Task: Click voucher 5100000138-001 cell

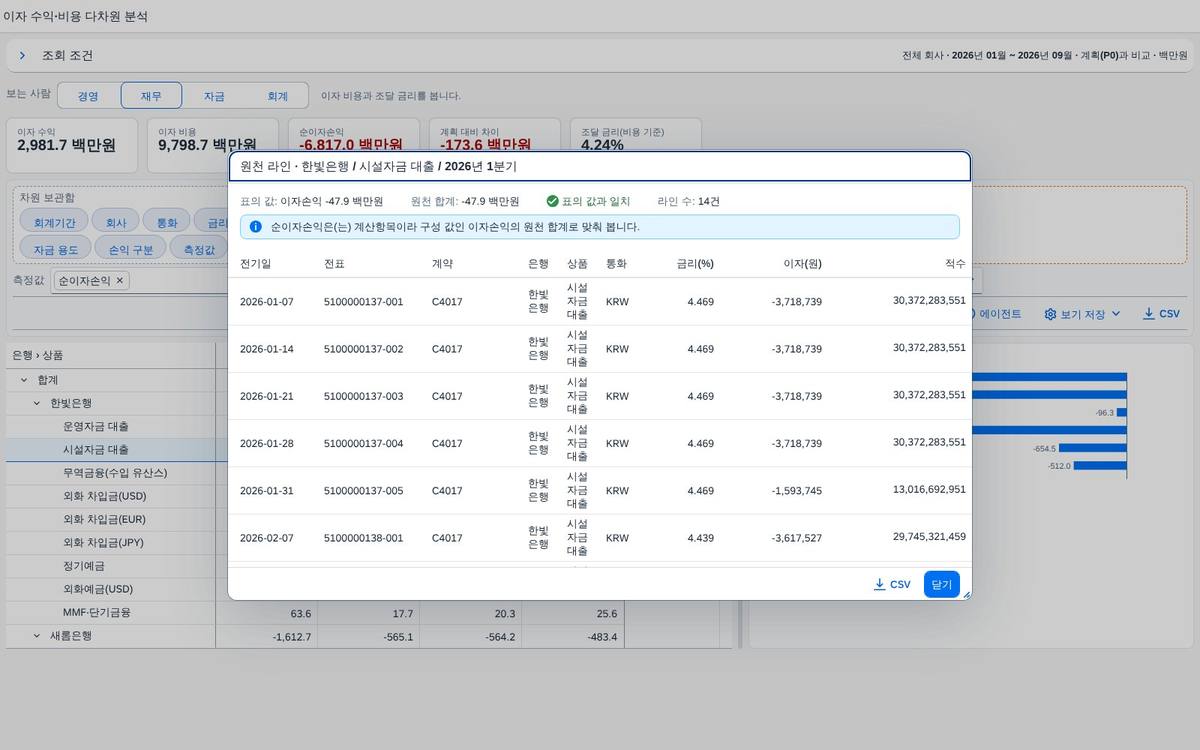Action: tap(364, 538)
